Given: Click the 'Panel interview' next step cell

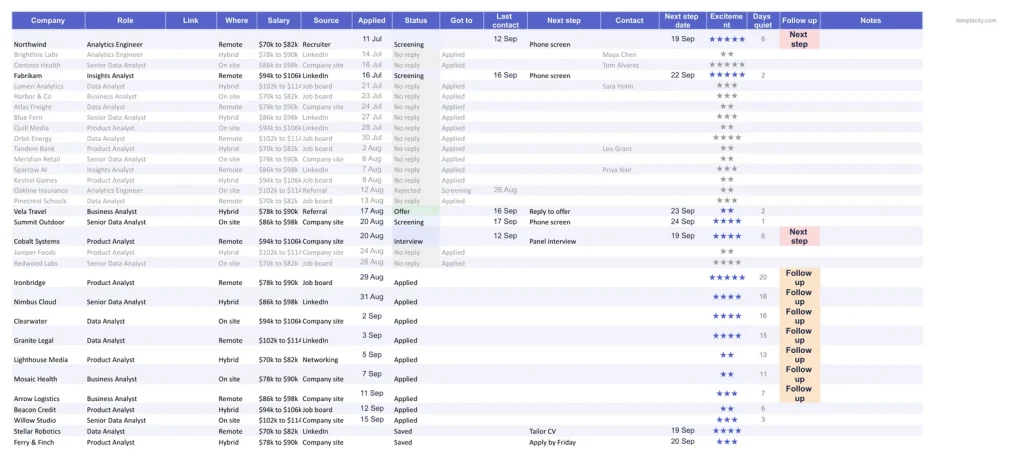Looking at the screenshot, I should [564, 237].
